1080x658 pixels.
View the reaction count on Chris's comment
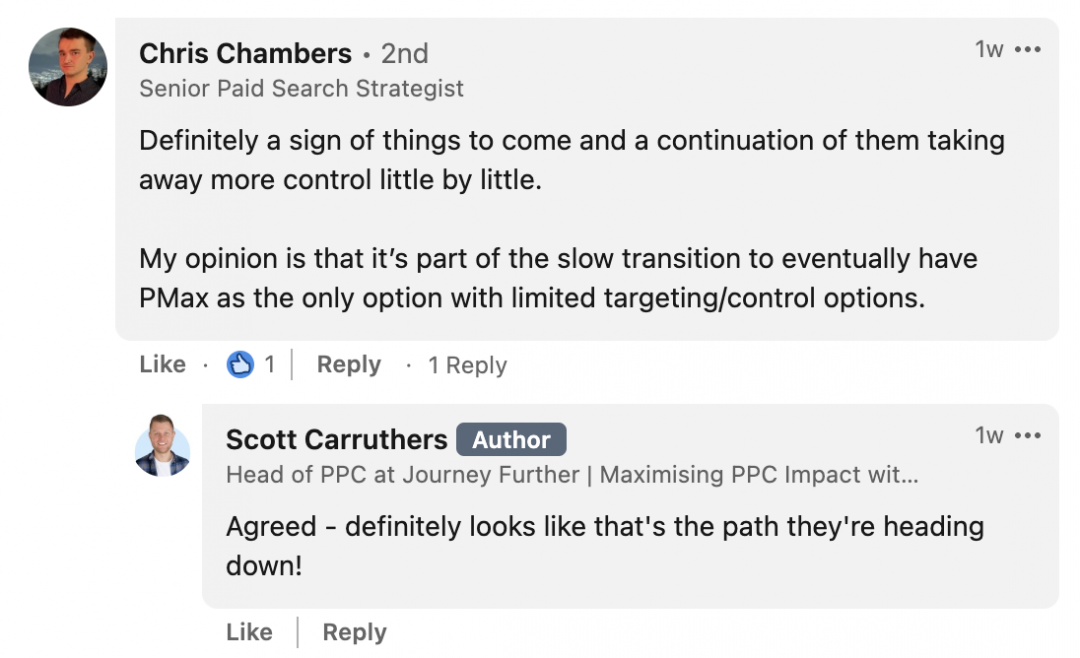(269, 364)
